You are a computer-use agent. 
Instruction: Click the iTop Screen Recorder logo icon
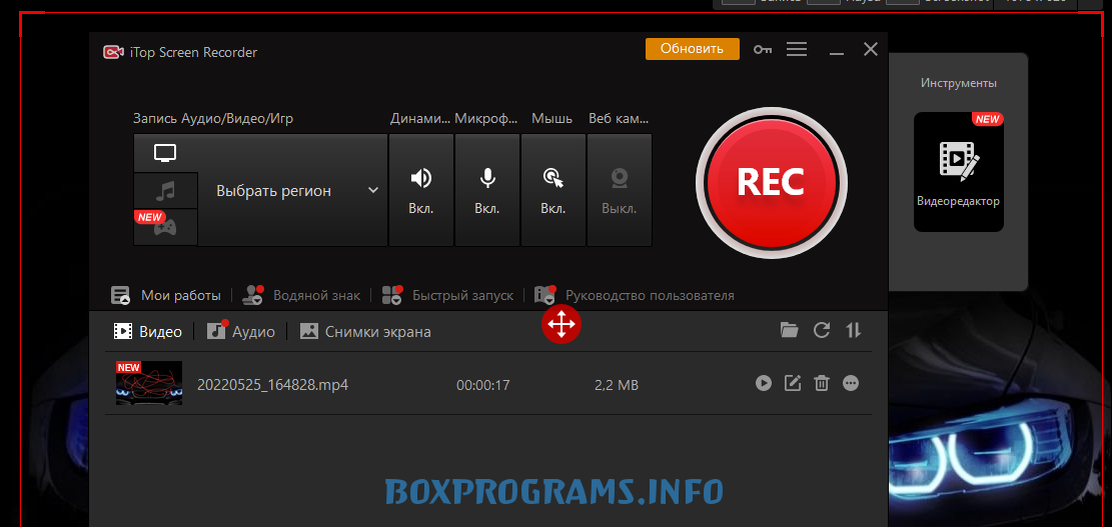113,52
